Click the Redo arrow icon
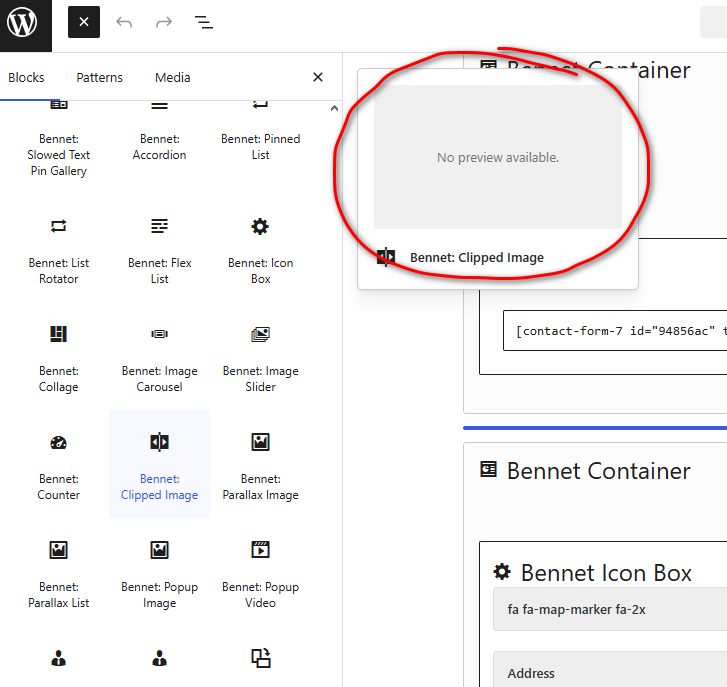The image size is (727, 687). click(x=164, y=22)
